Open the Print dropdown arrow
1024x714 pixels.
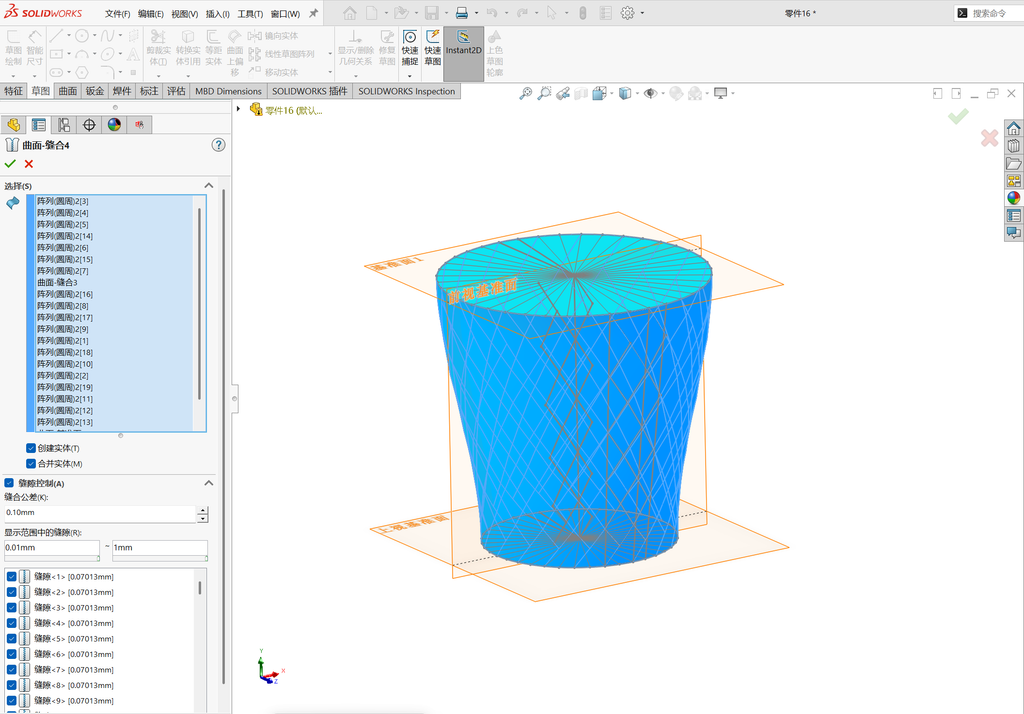pos(476,13)
